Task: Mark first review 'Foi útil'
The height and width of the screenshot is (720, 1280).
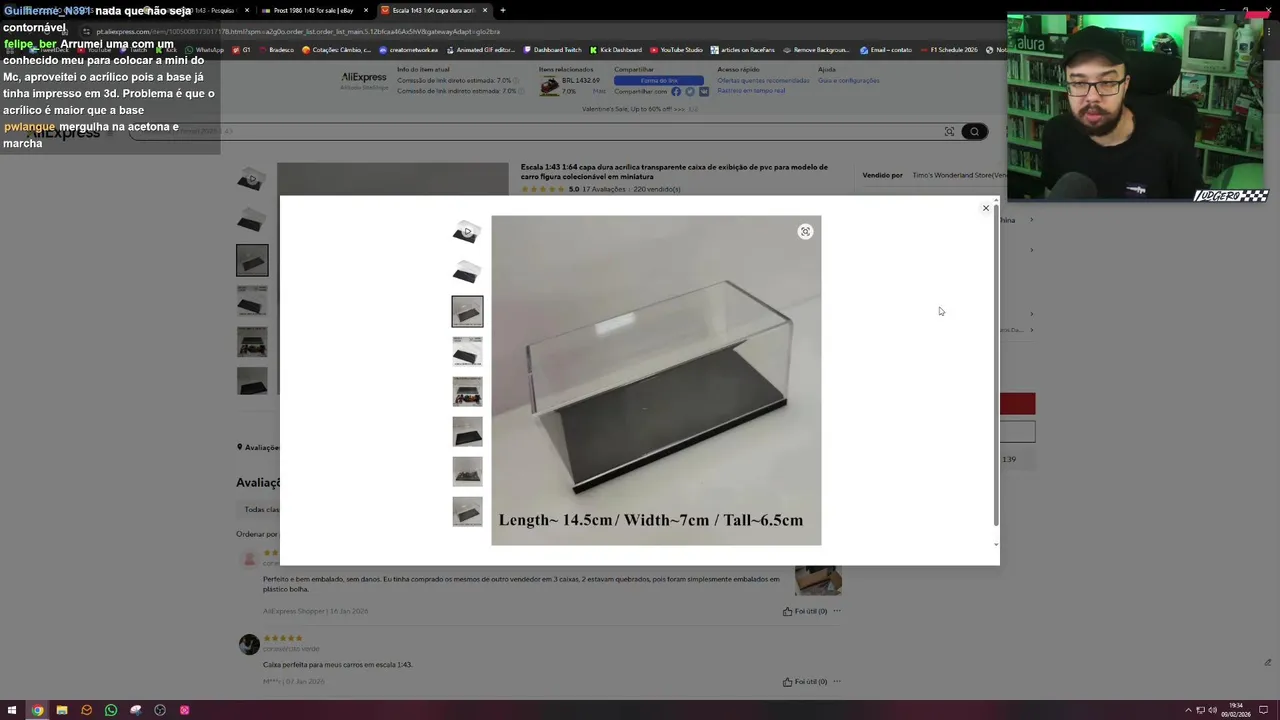Action: pos(805,611)
